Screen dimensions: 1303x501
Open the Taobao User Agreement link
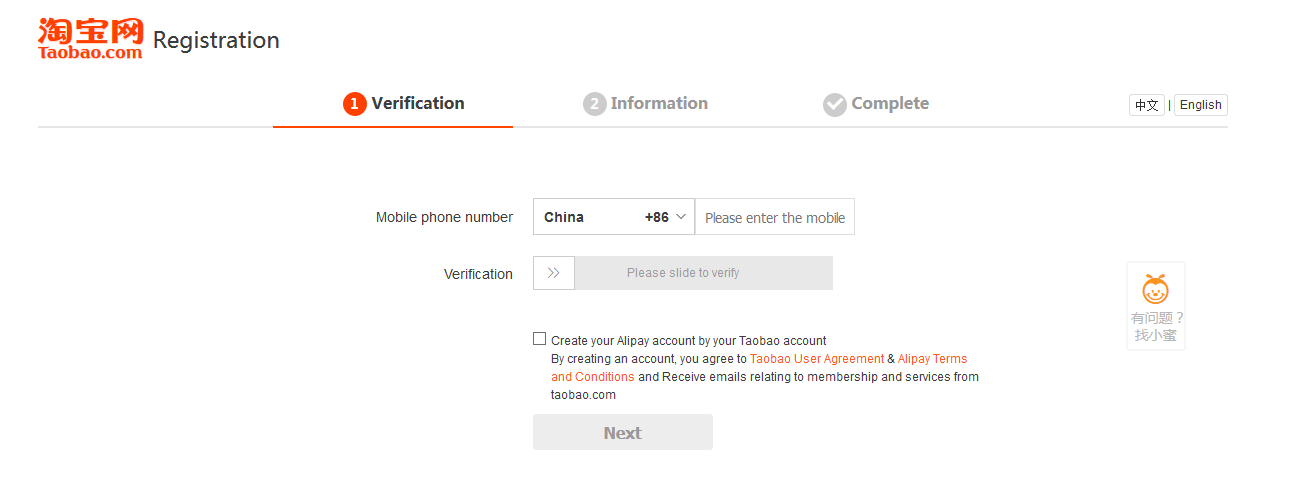pyautogui.click(x=817, y=359)
